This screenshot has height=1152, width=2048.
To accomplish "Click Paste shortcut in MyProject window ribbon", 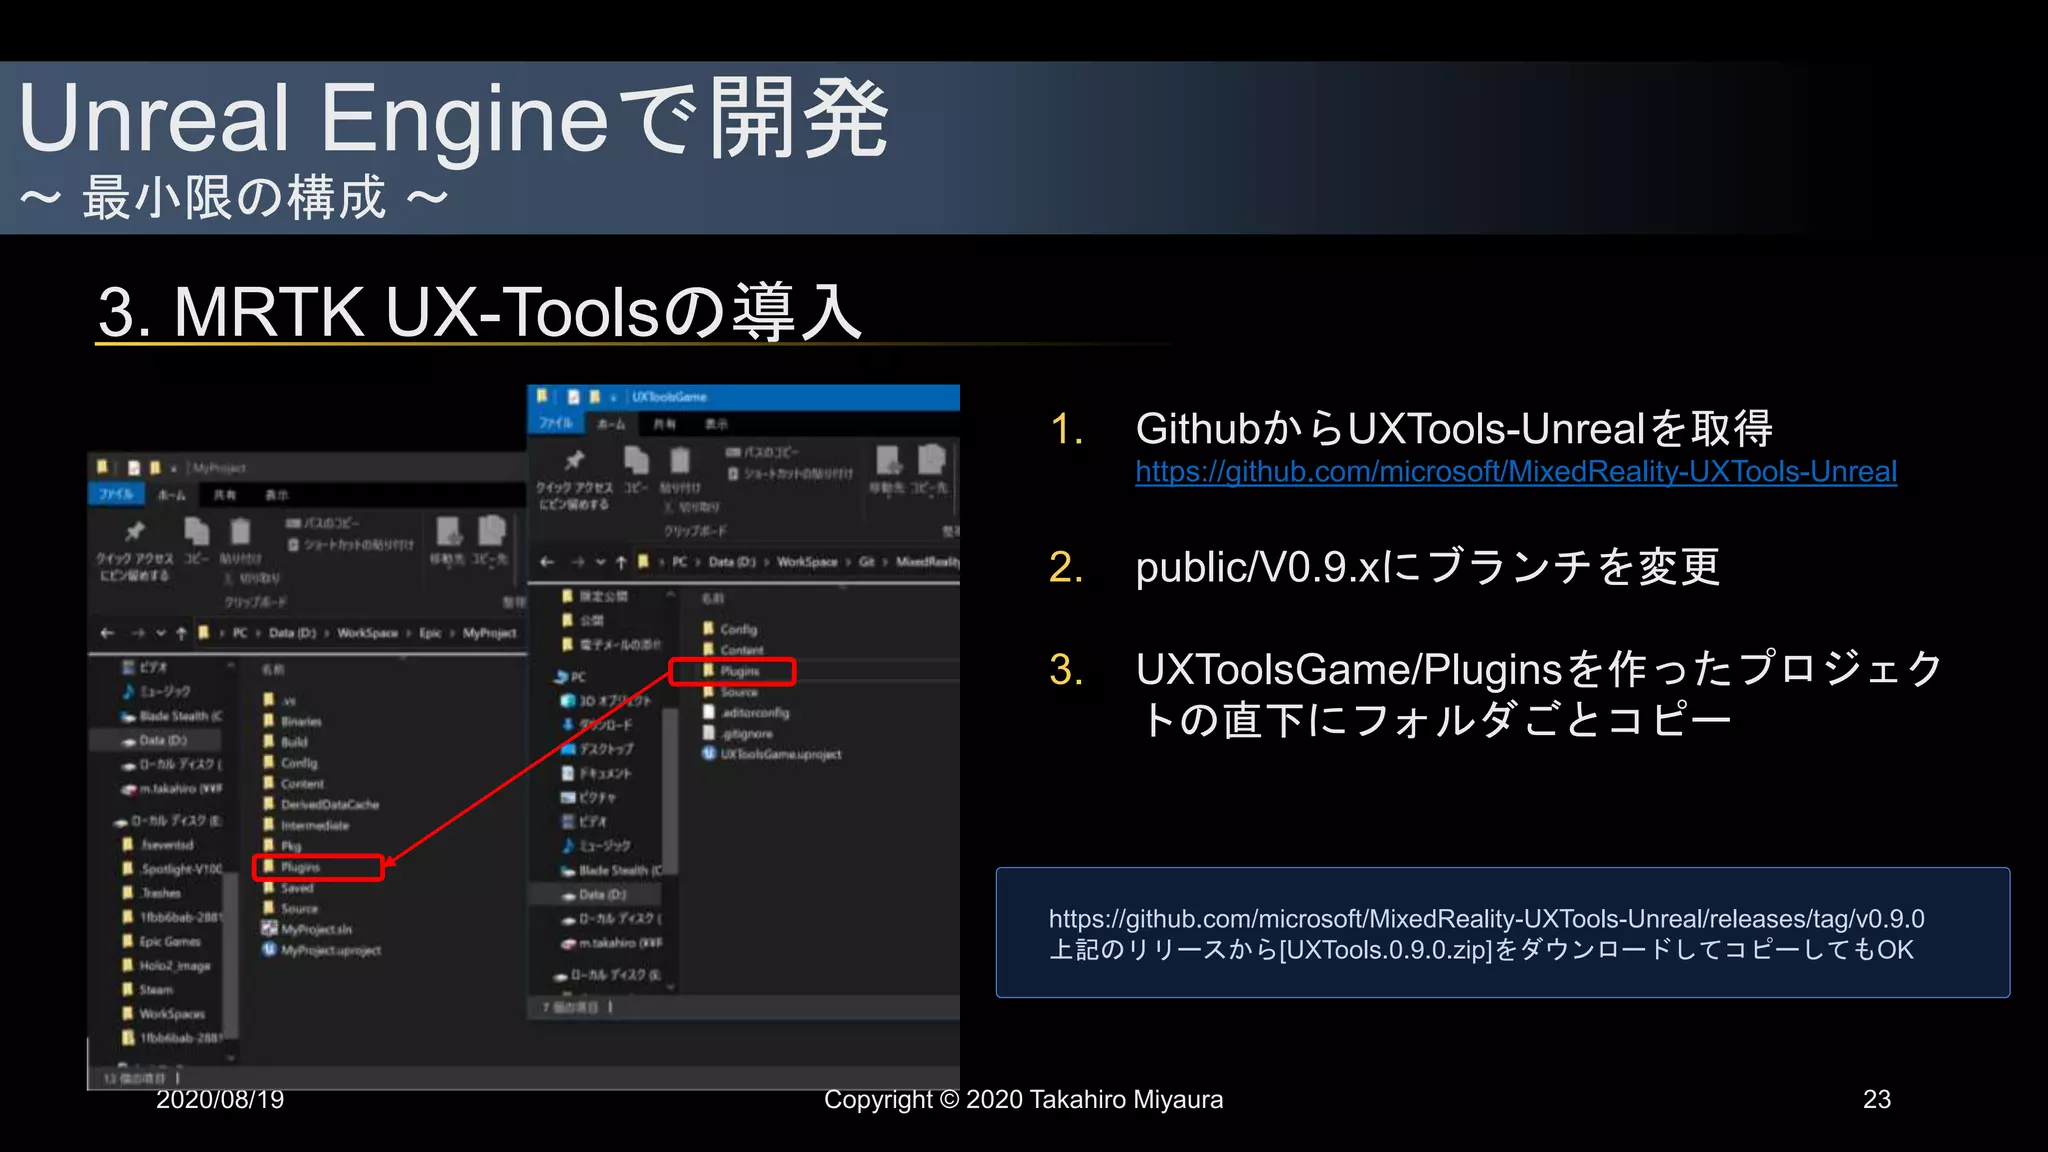I will [x=351, y=545].
